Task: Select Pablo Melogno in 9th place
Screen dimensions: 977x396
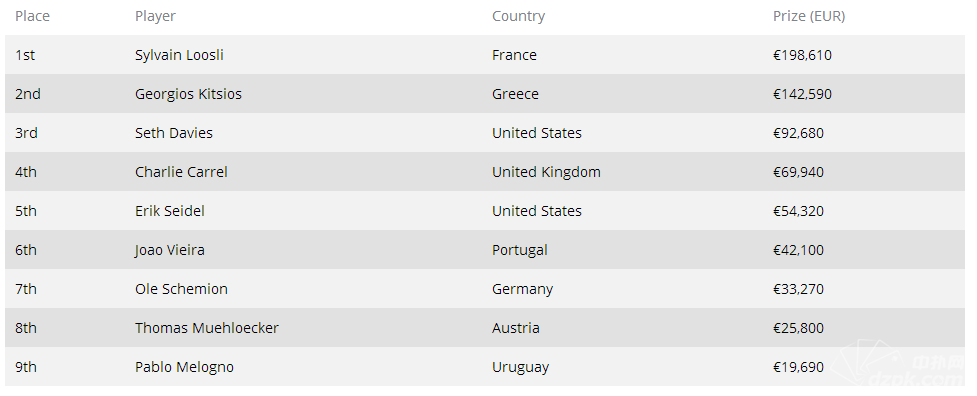Action: 184,367
